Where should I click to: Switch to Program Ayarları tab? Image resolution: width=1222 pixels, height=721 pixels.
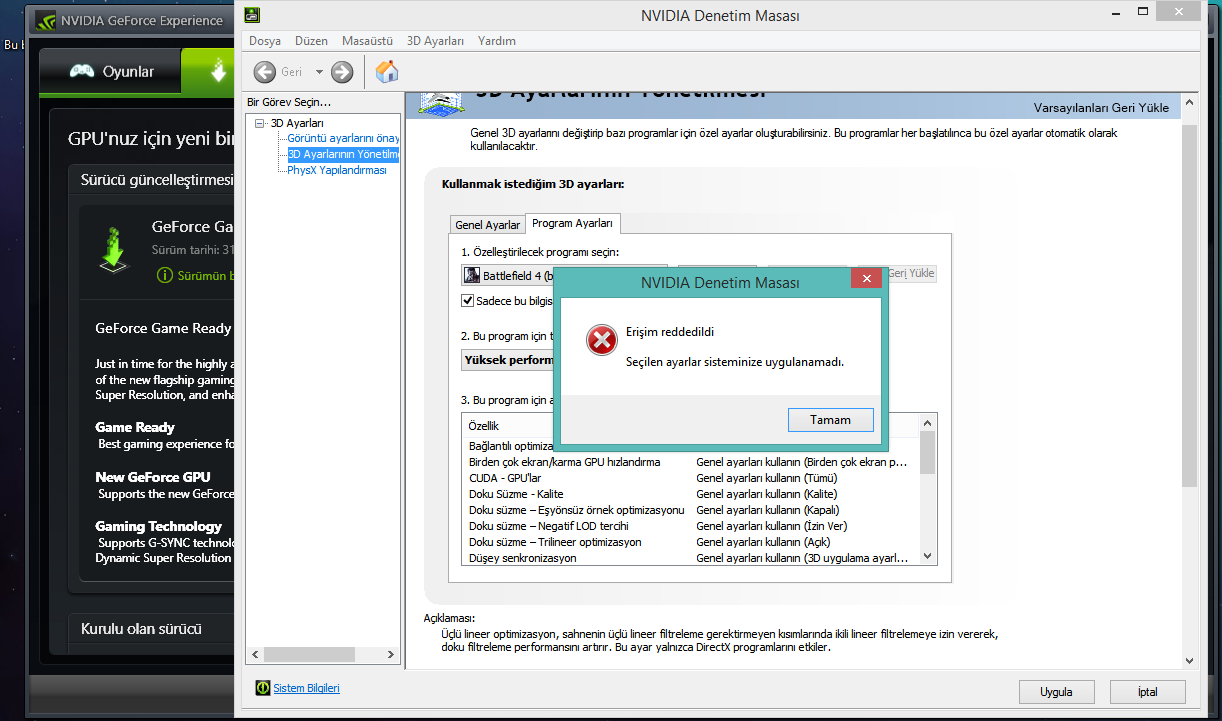[x=572, y=223]
